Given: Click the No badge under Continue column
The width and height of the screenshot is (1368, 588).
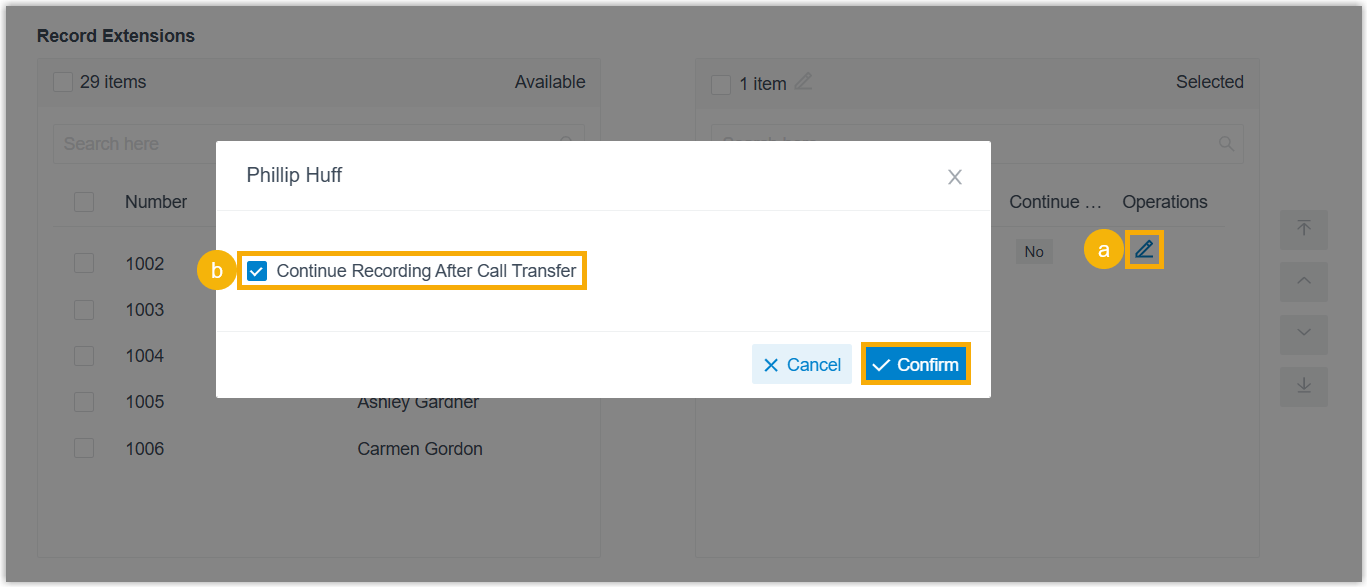Looking at the screenshot, I should click(1033, 252).
